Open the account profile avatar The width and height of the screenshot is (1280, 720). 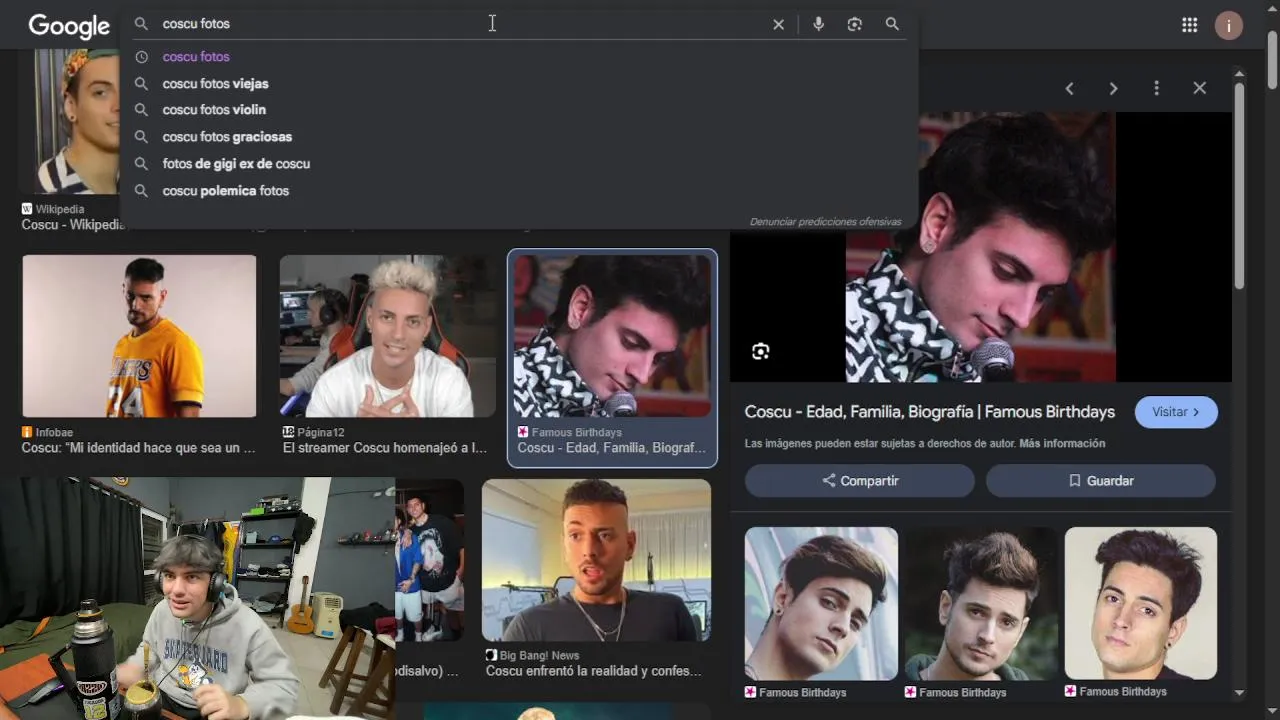[1229, 25]
